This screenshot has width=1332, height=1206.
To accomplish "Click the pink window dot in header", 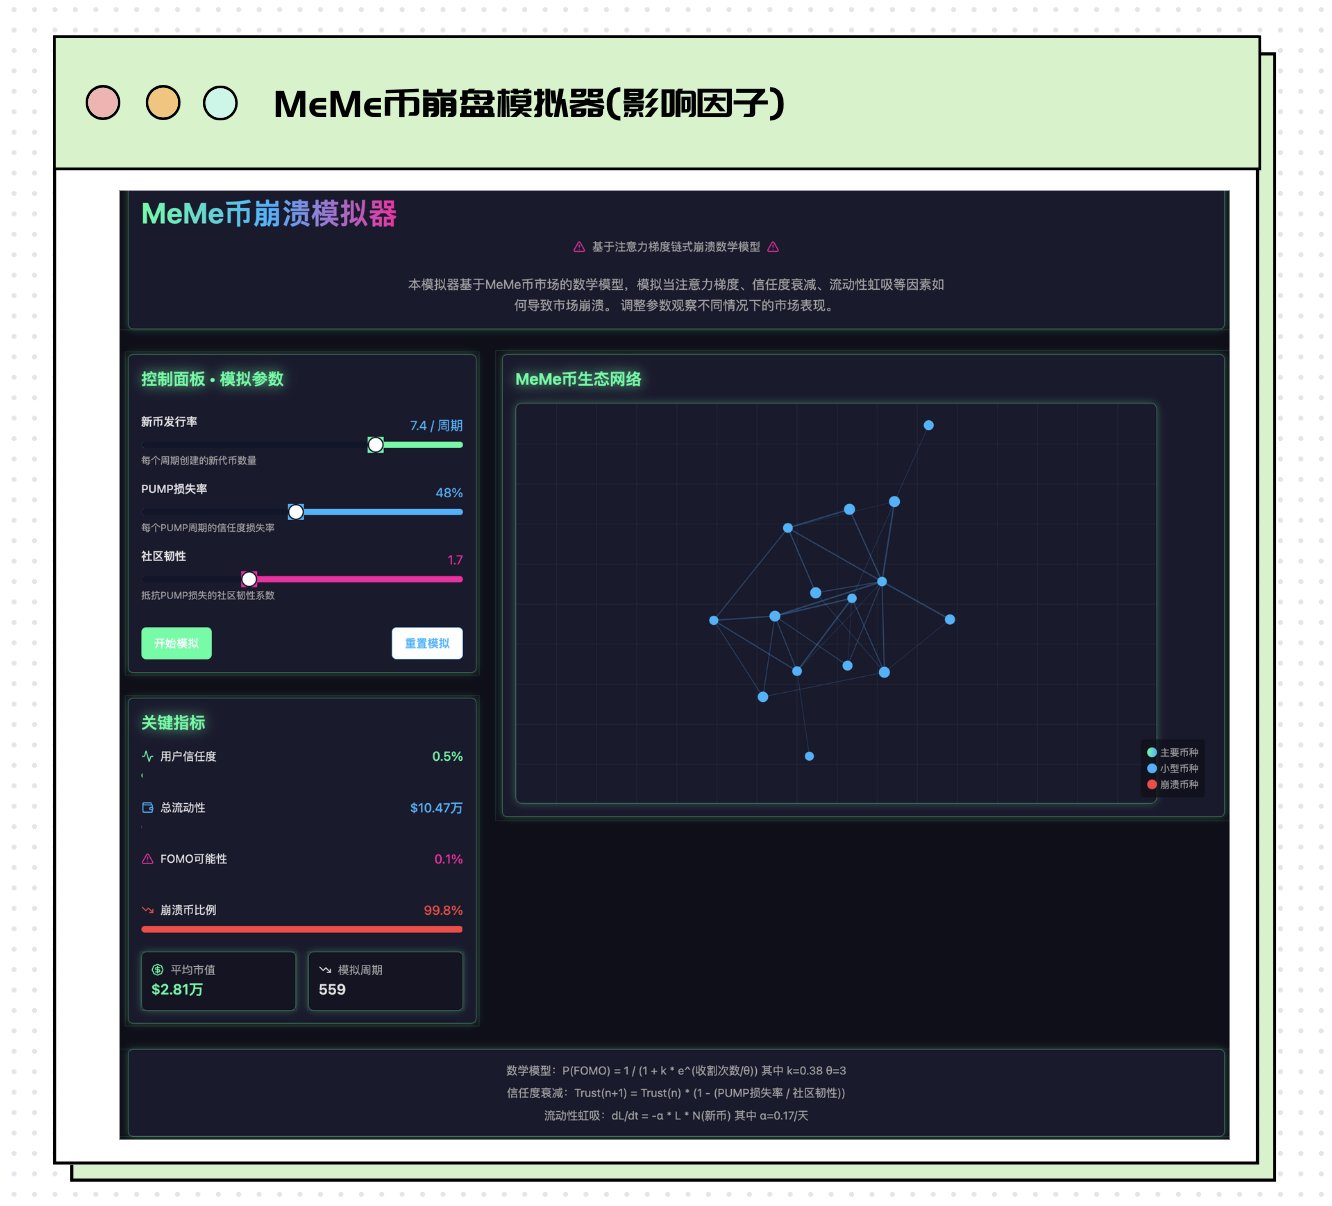I will (x=103, y=103).
